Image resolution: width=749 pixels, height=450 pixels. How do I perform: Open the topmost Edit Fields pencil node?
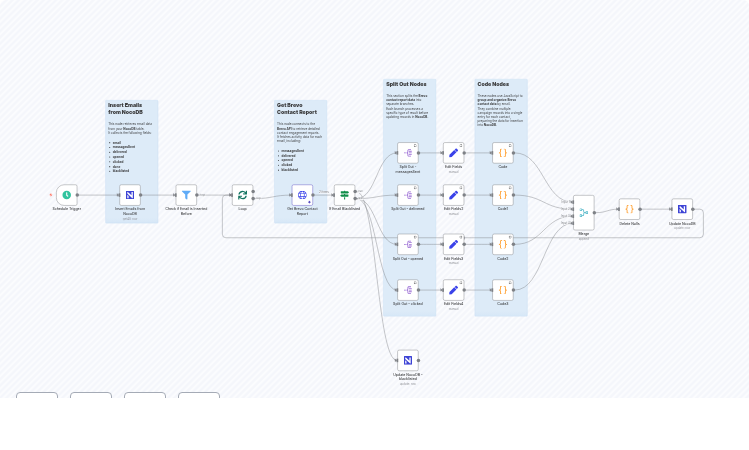(x=454, y=153)
